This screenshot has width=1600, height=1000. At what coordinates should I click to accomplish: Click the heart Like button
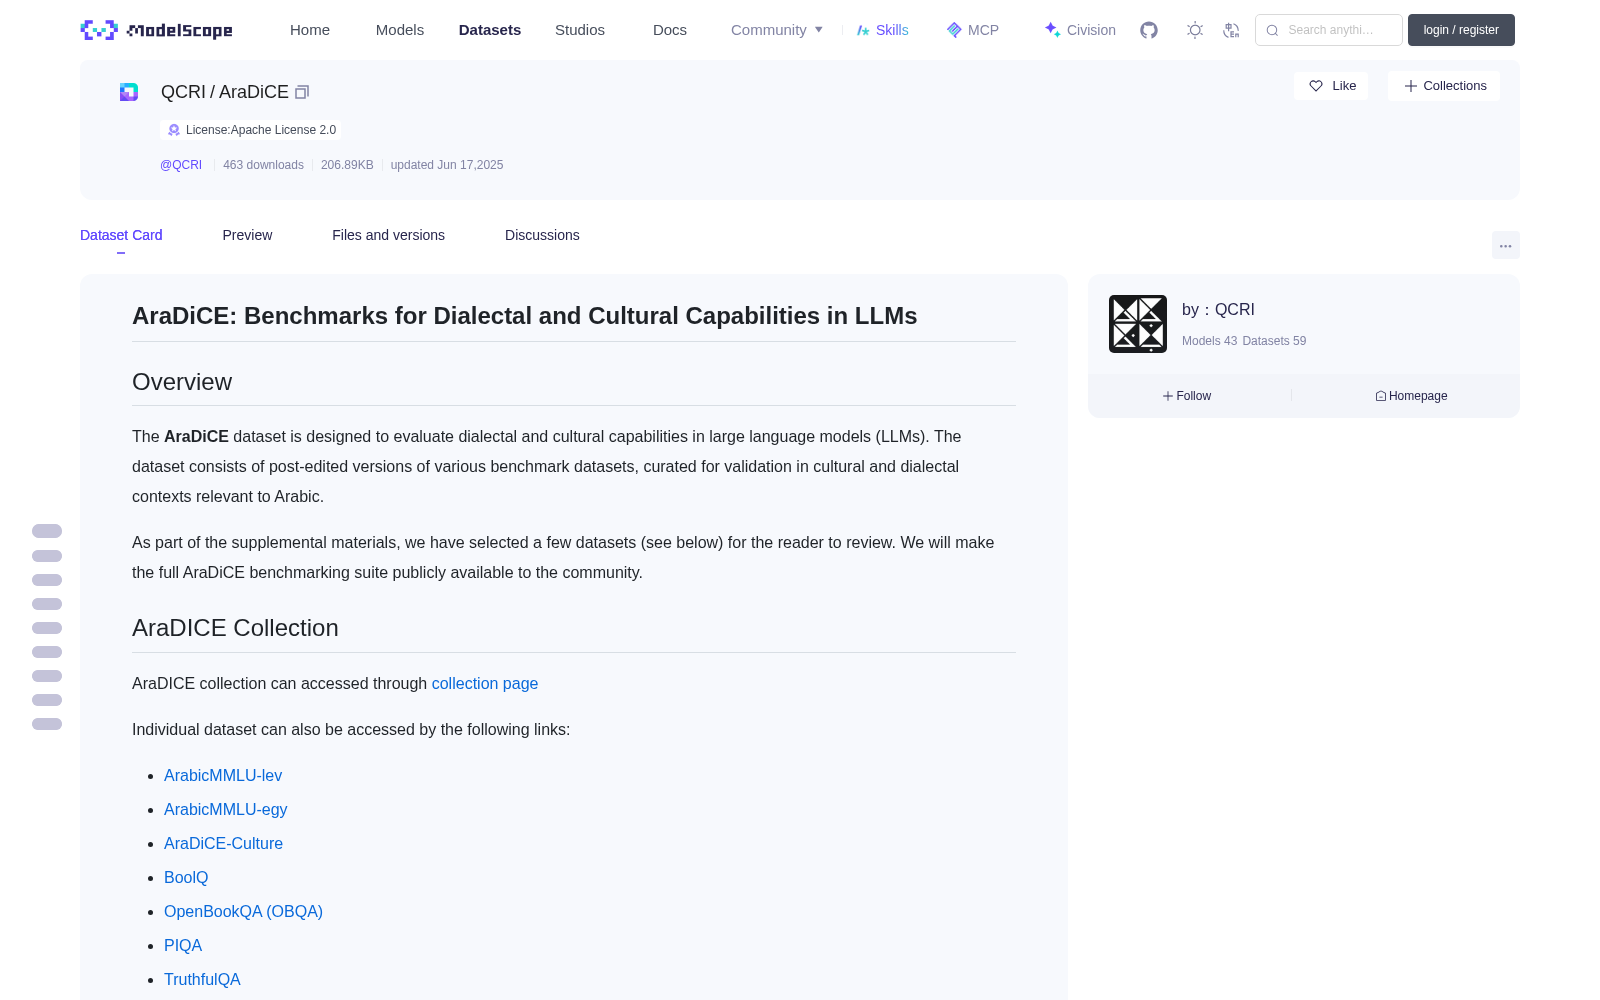click(1331, 86)
